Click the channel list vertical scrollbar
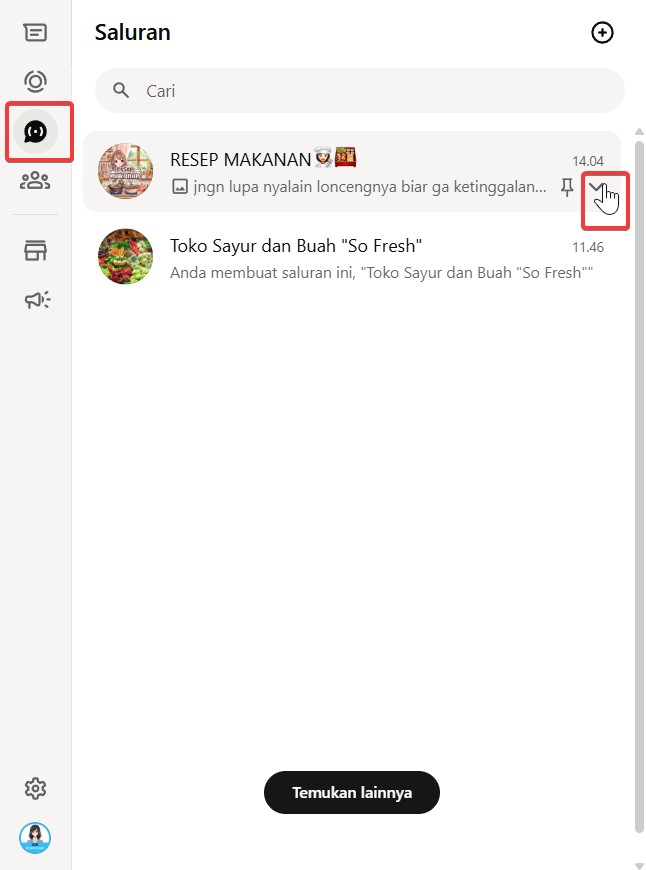The height and width of the screenshot is (870, 646). click(639, 480)
